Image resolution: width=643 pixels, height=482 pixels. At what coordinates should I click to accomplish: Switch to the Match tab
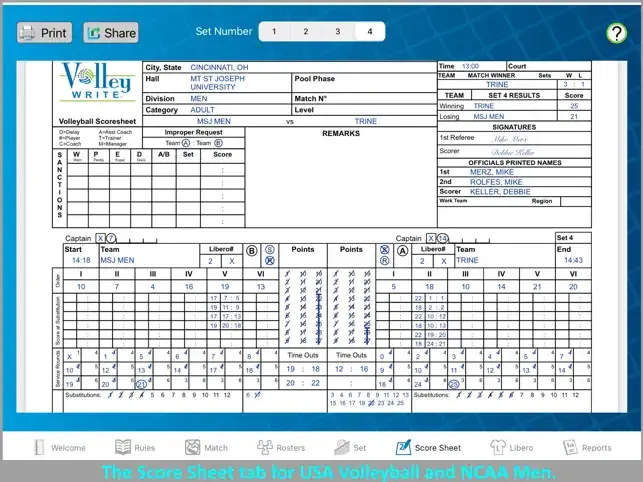[x=206, y=448]
